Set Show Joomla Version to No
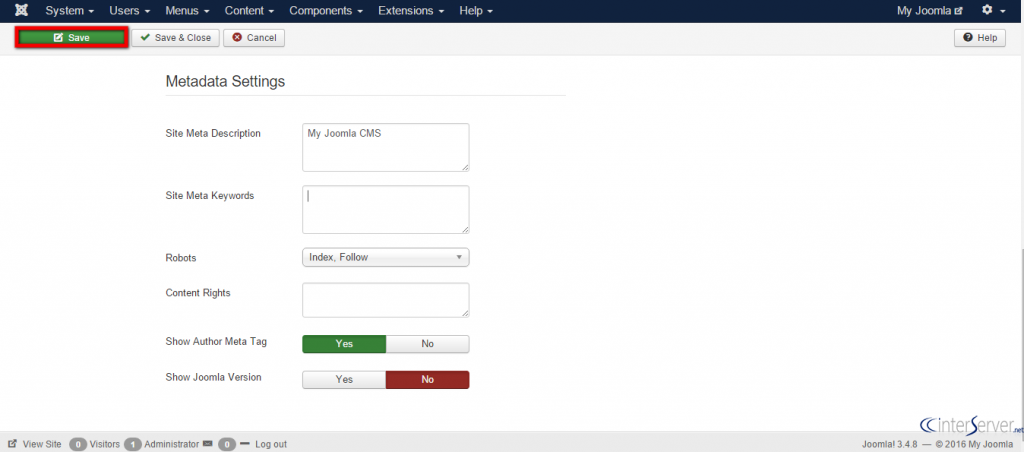This screenshot has height=452, width=1024. (428, 379)
